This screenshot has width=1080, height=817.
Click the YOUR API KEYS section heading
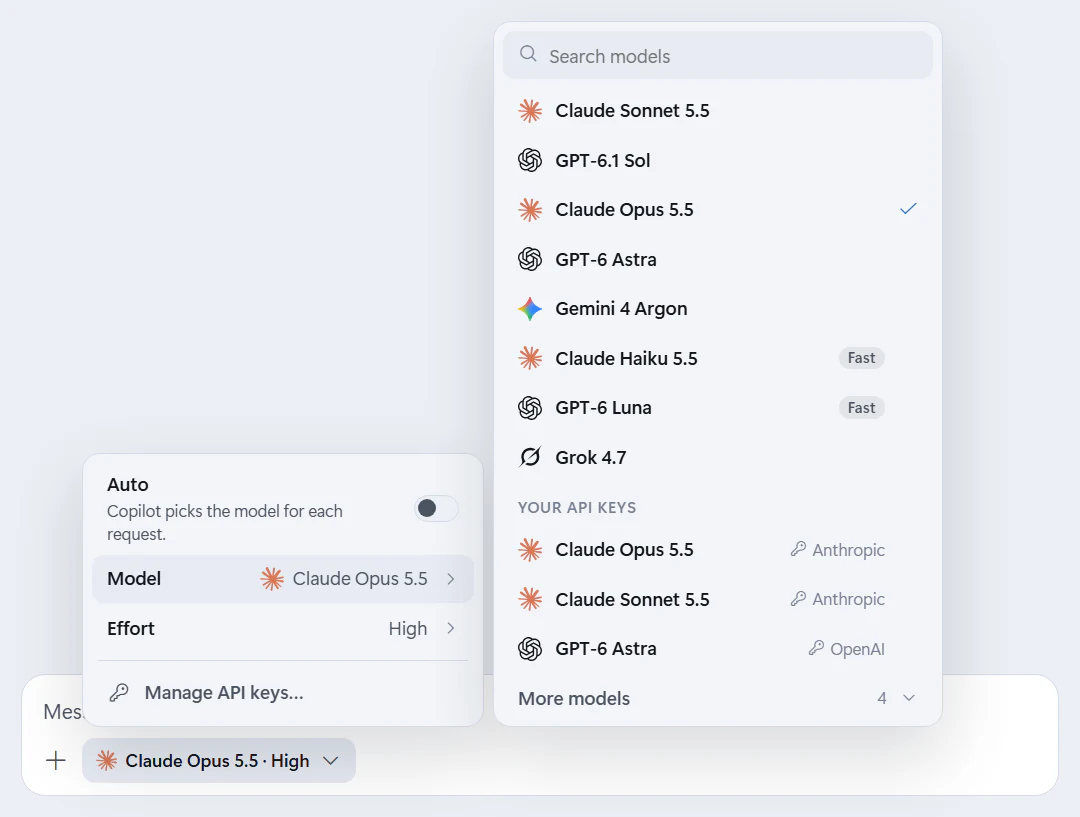[x=577, y=508]
